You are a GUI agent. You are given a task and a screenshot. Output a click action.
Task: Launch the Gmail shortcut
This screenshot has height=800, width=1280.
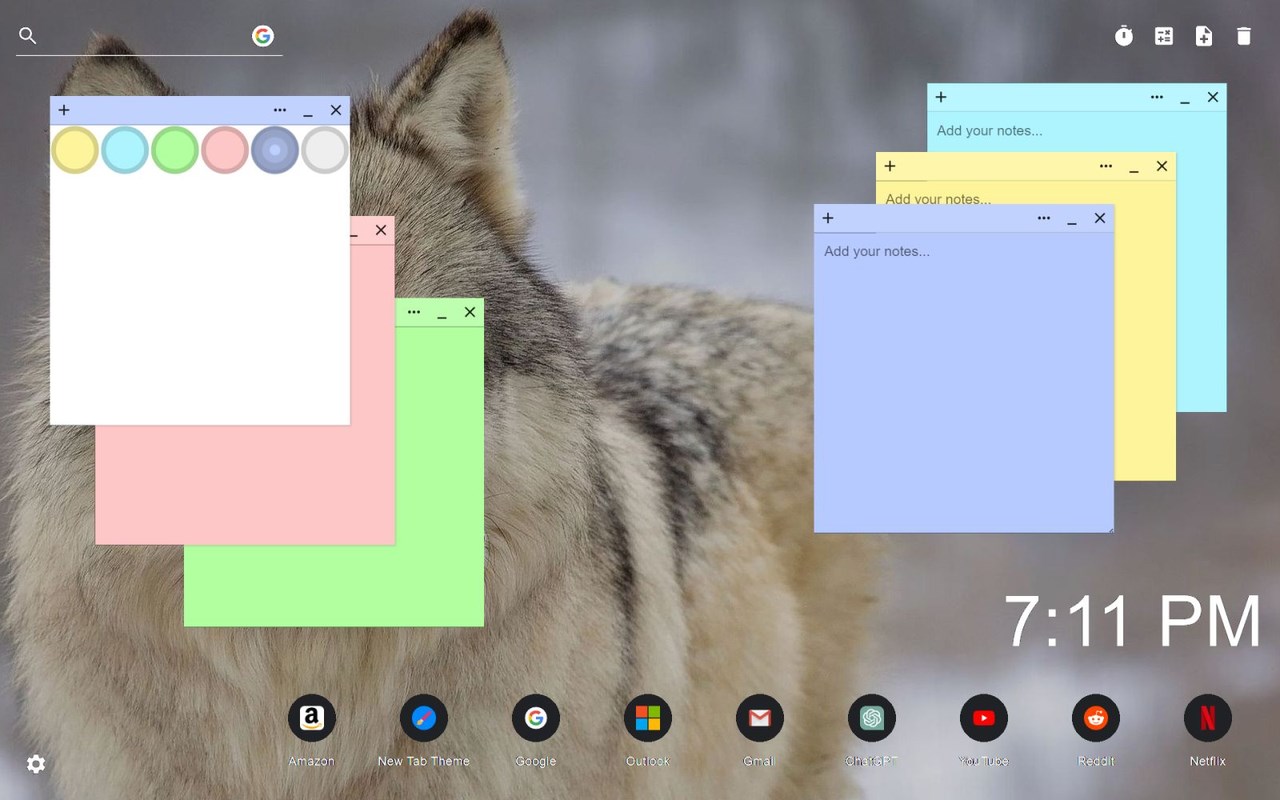[760, 718]
